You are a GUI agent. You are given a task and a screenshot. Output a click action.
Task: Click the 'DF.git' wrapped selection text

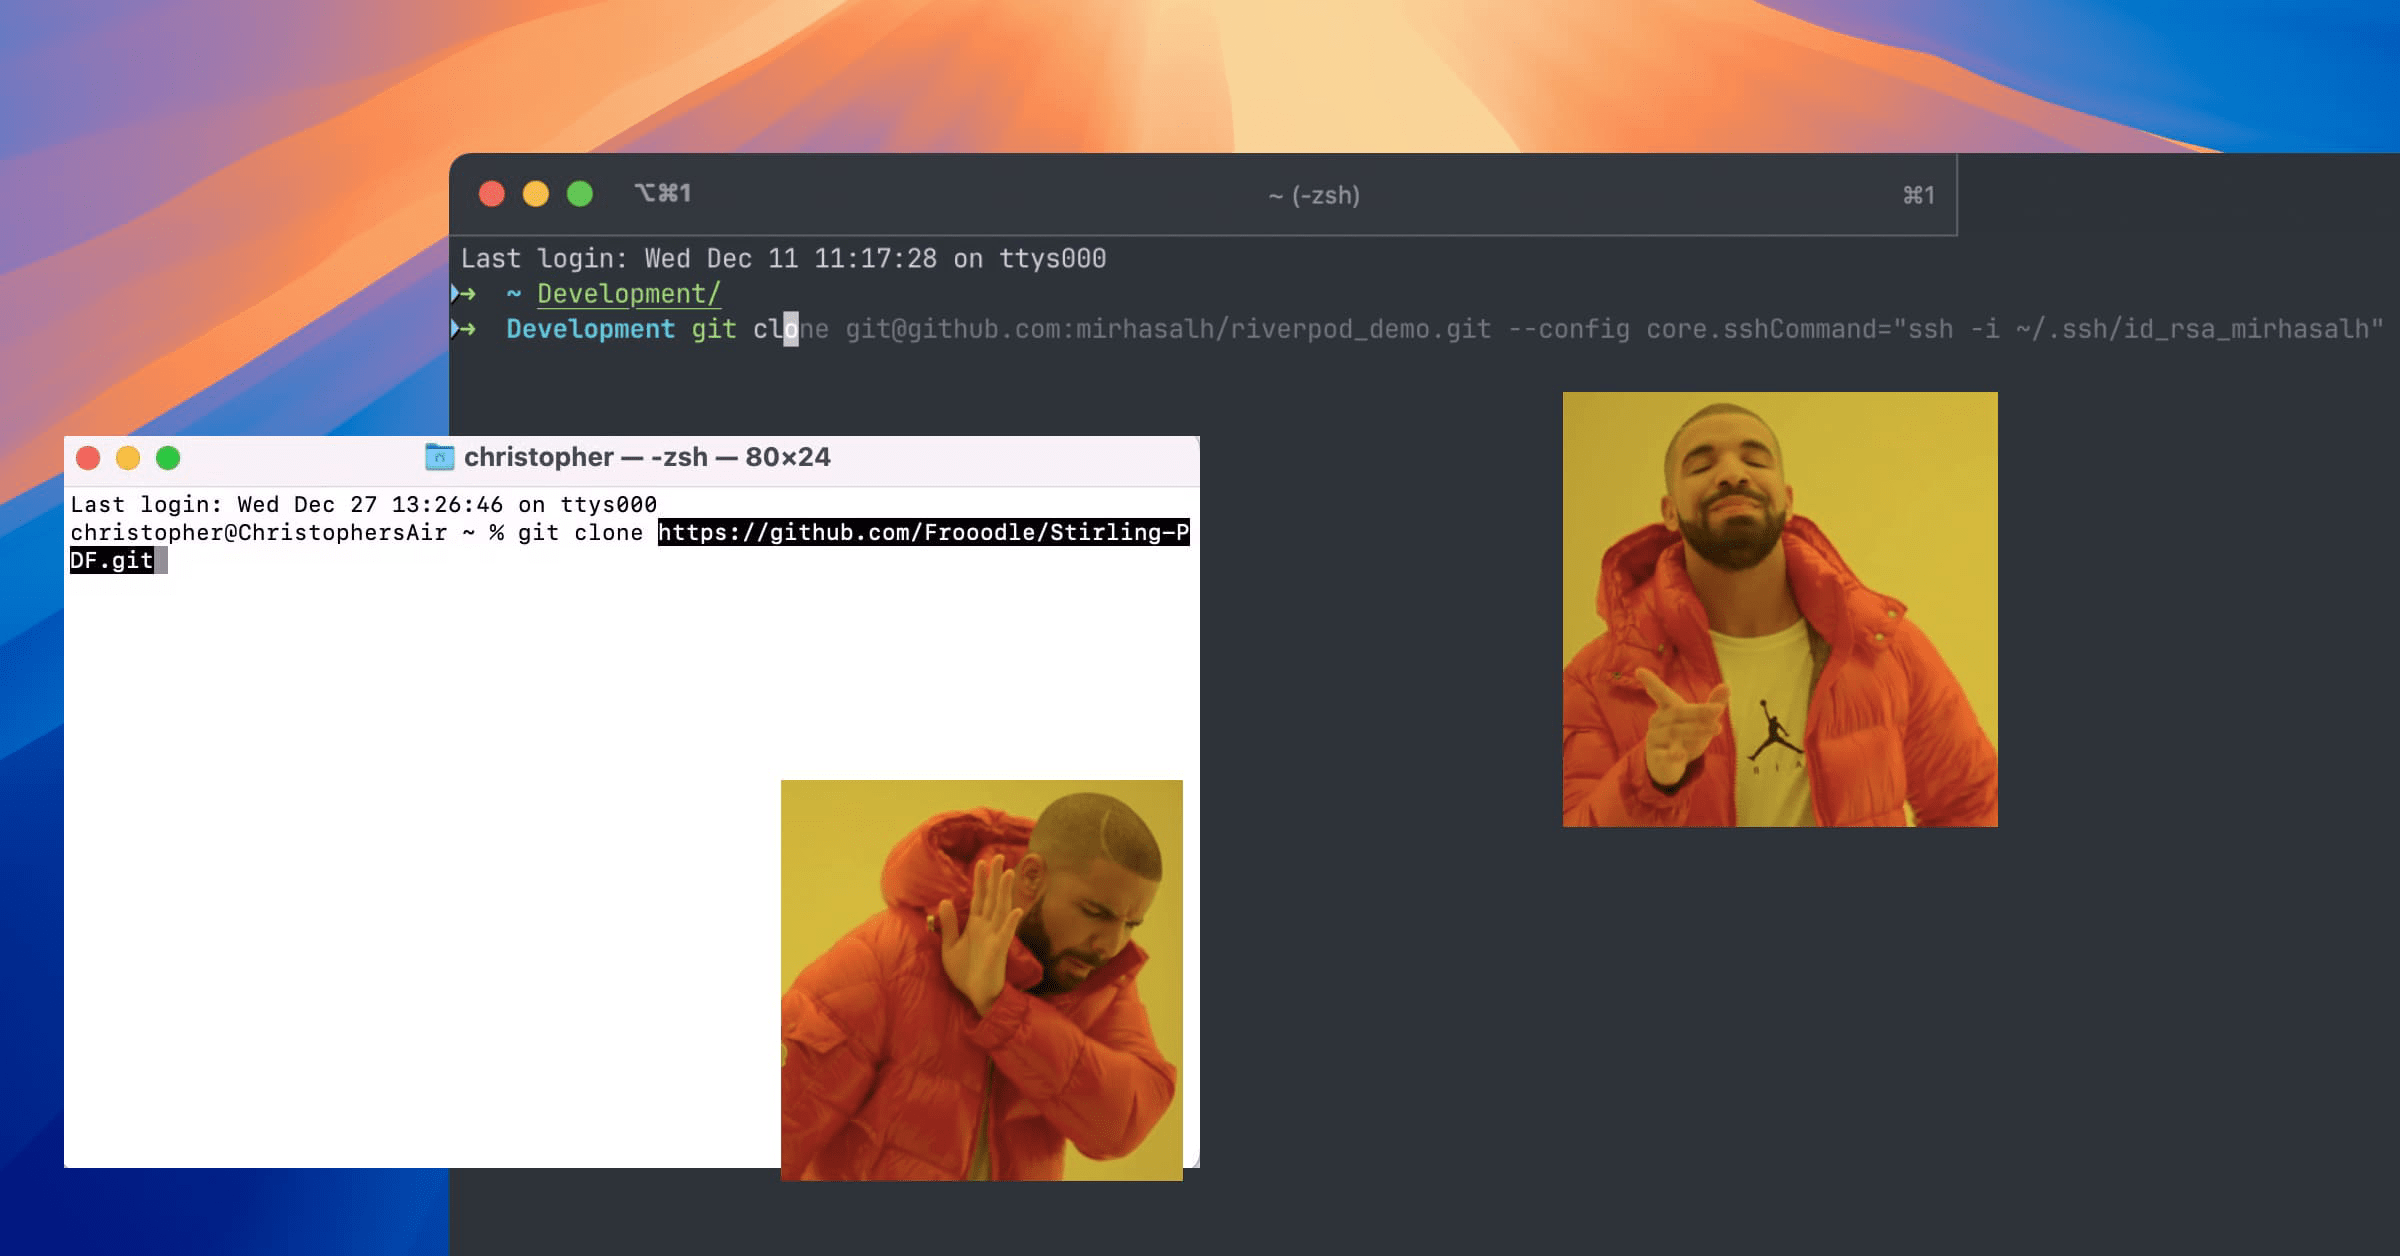pos(111,560)
